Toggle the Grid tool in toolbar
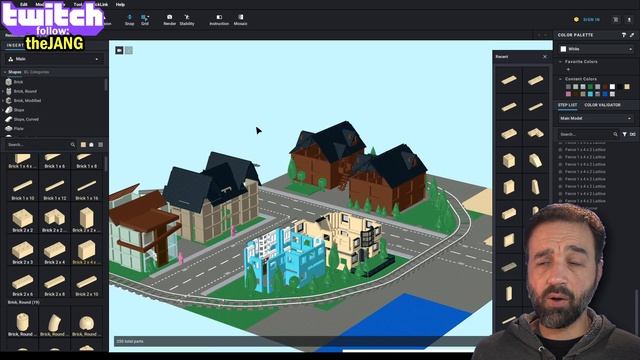 145,20
